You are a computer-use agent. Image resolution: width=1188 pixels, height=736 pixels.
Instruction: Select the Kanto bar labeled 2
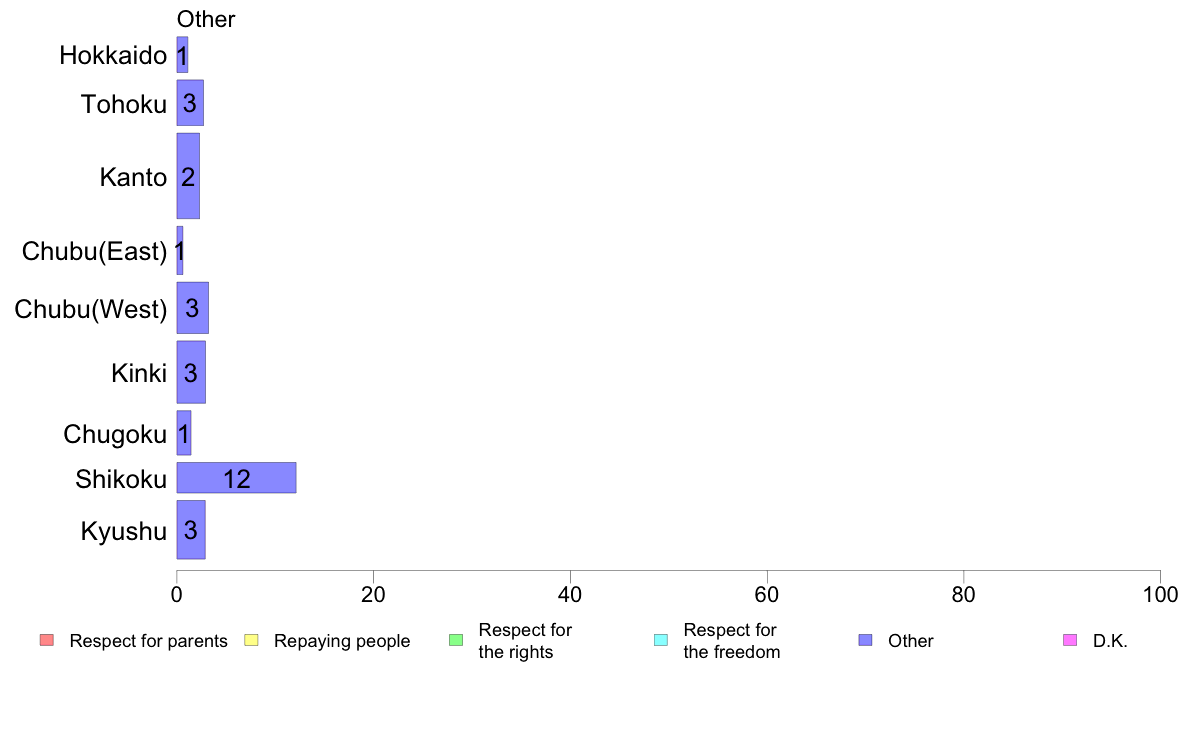(x=188, y=176)
